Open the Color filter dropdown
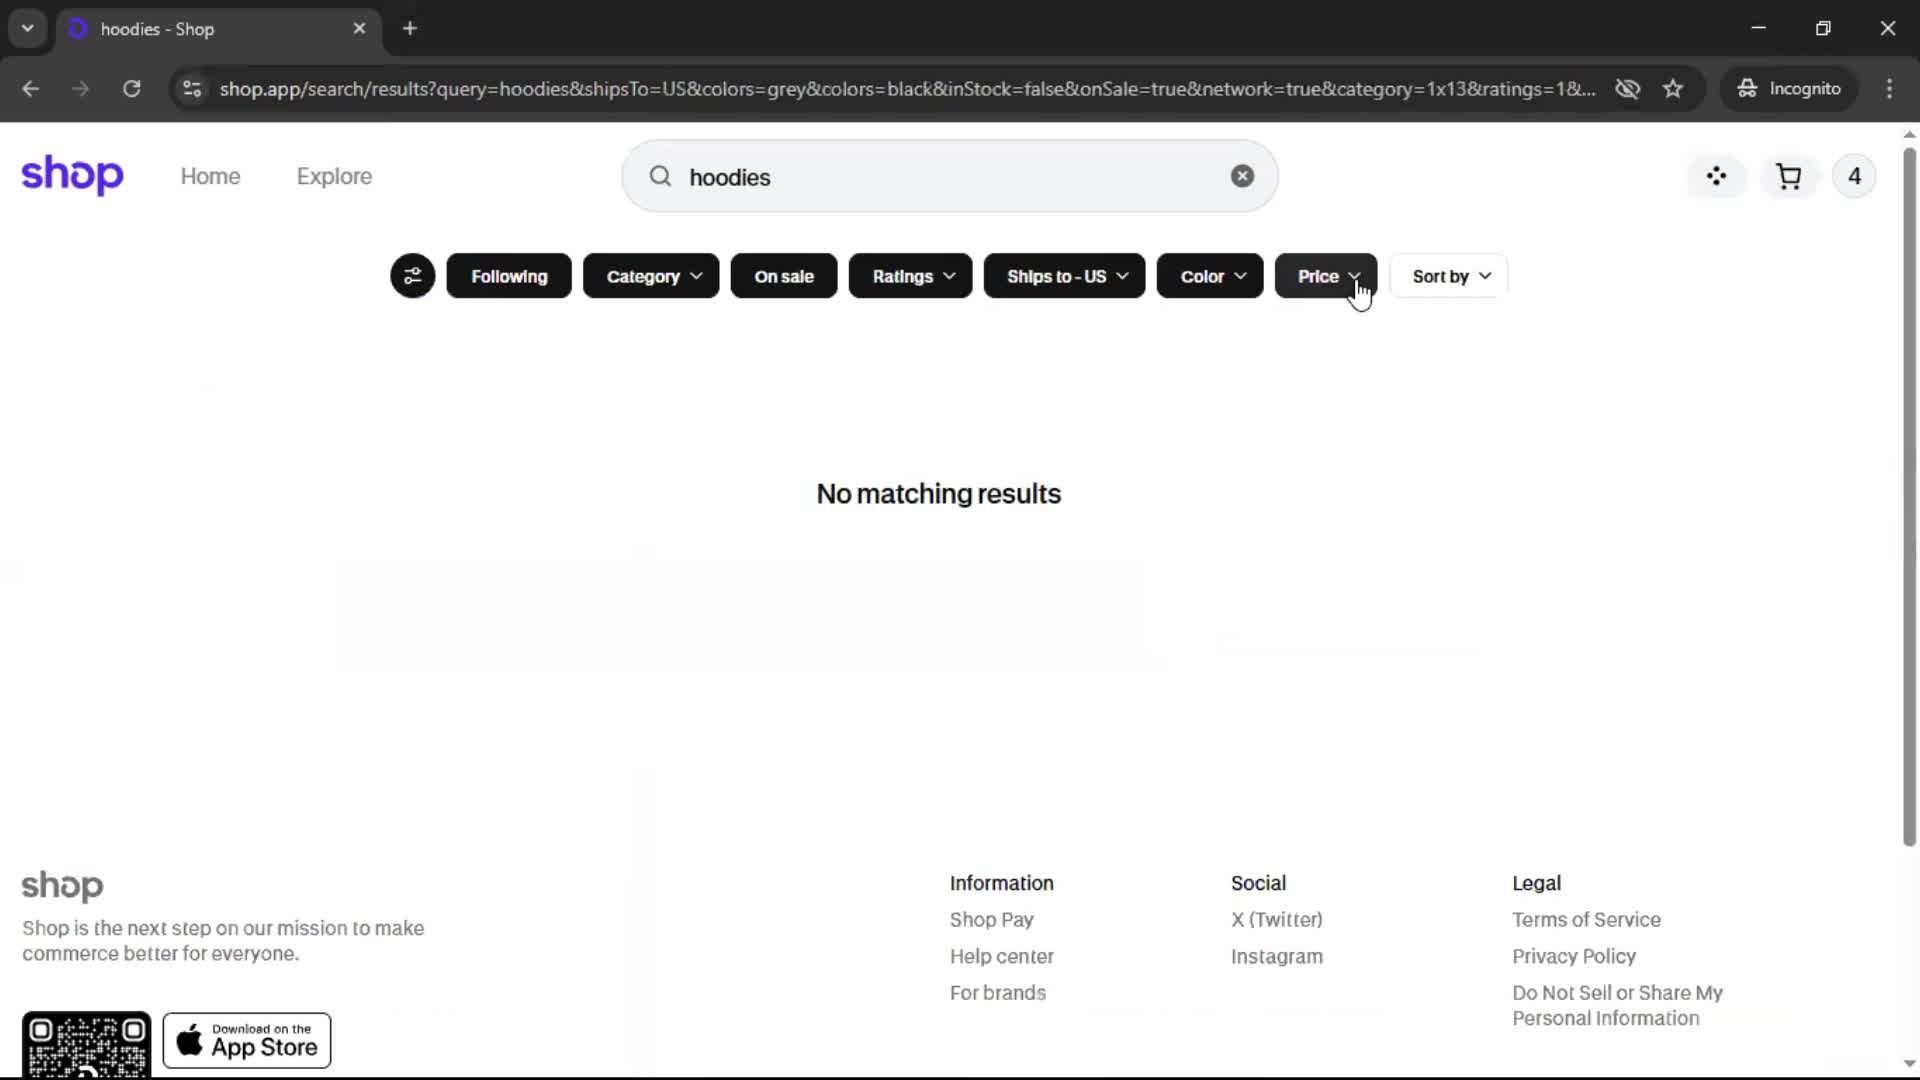The image size is (1920, 1080). point(1209,276)
